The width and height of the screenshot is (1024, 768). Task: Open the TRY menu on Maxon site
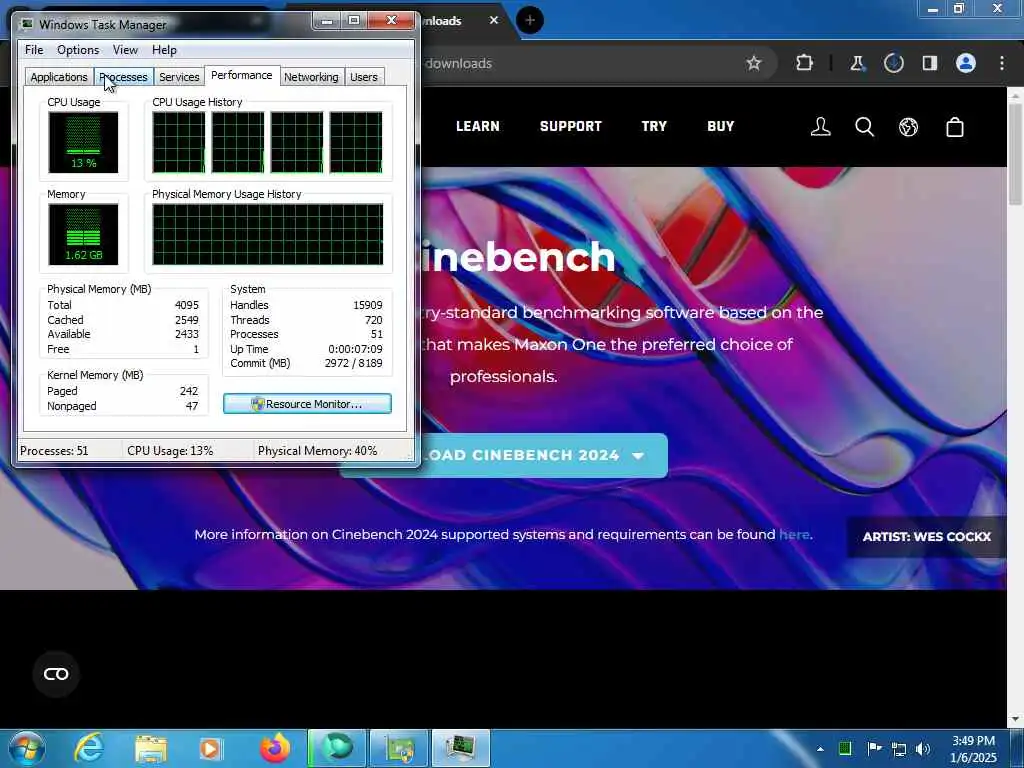(x=654, y=126)
